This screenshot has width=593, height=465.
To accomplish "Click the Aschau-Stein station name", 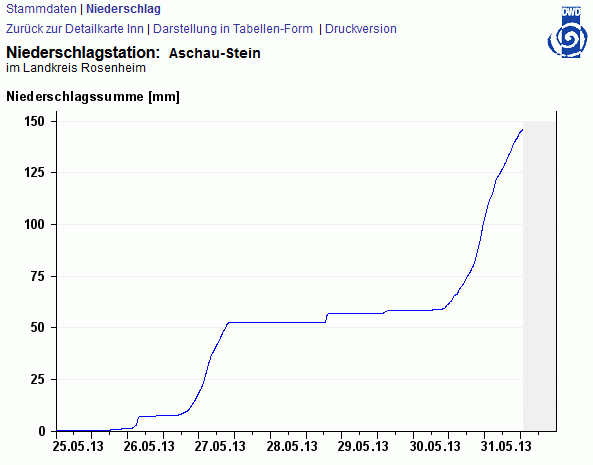I will [x=215, y=53].
